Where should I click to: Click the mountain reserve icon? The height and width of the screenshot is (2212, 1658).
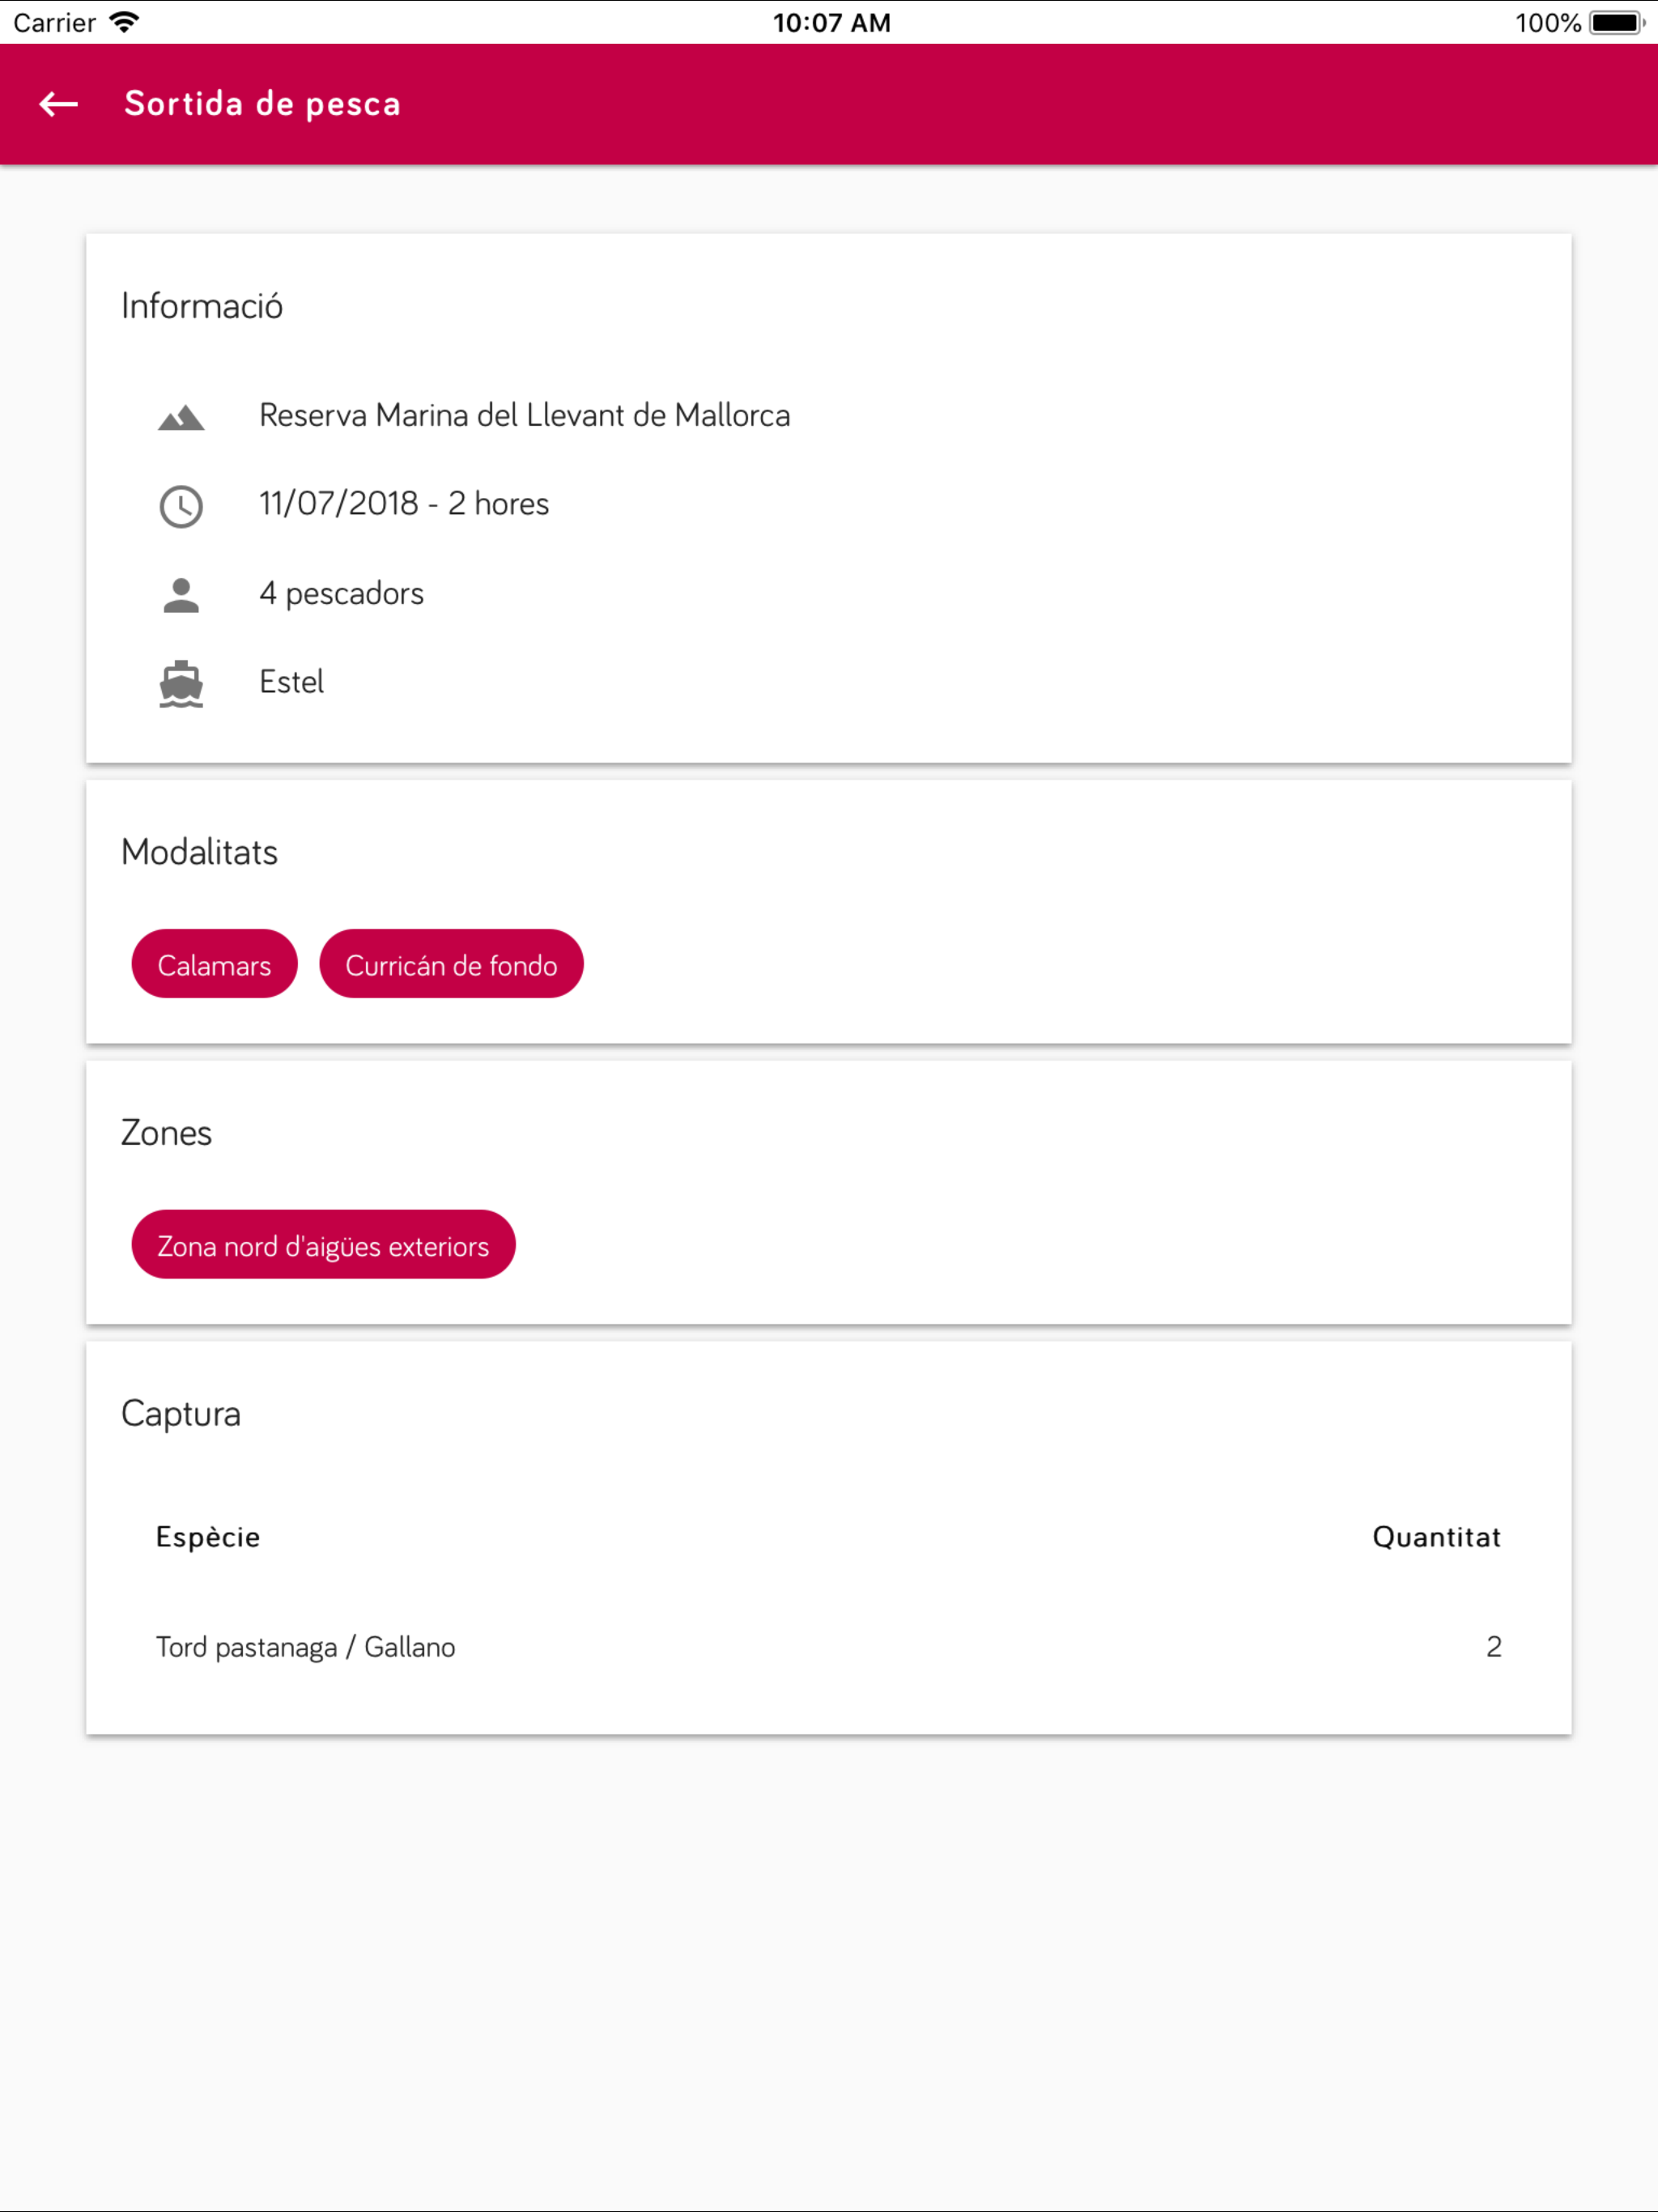(x=181, y=417)
